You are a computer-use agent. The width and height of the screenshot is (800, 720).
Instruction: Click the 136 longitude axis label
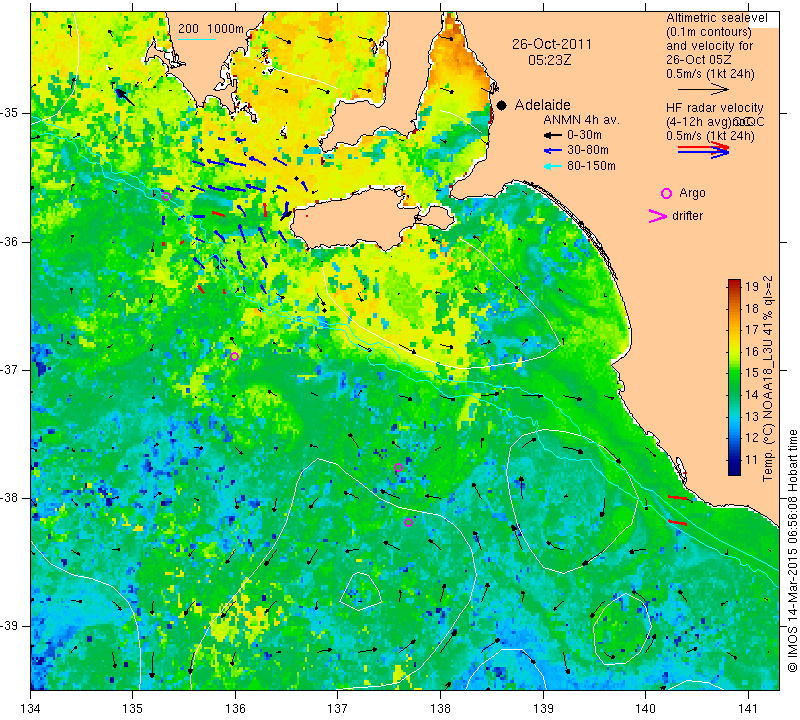(235, 708)
